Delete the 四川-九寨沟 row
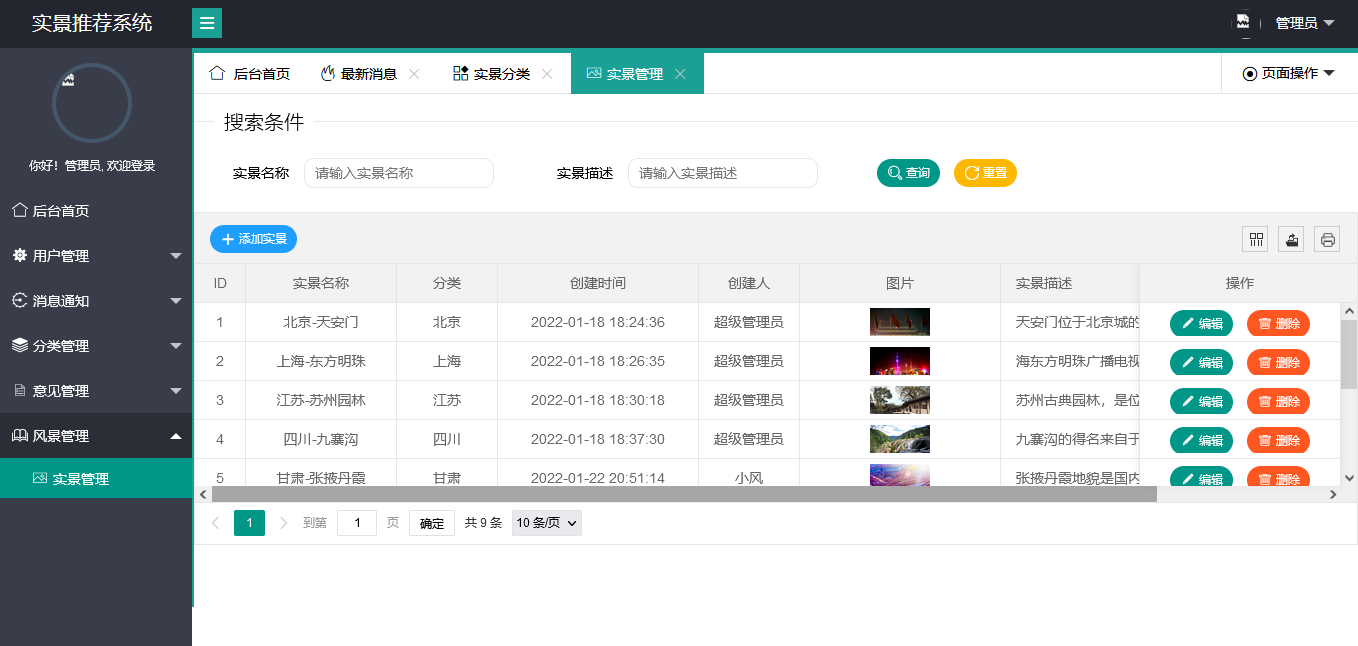 pyautogui.click(x=1278, y=440)
